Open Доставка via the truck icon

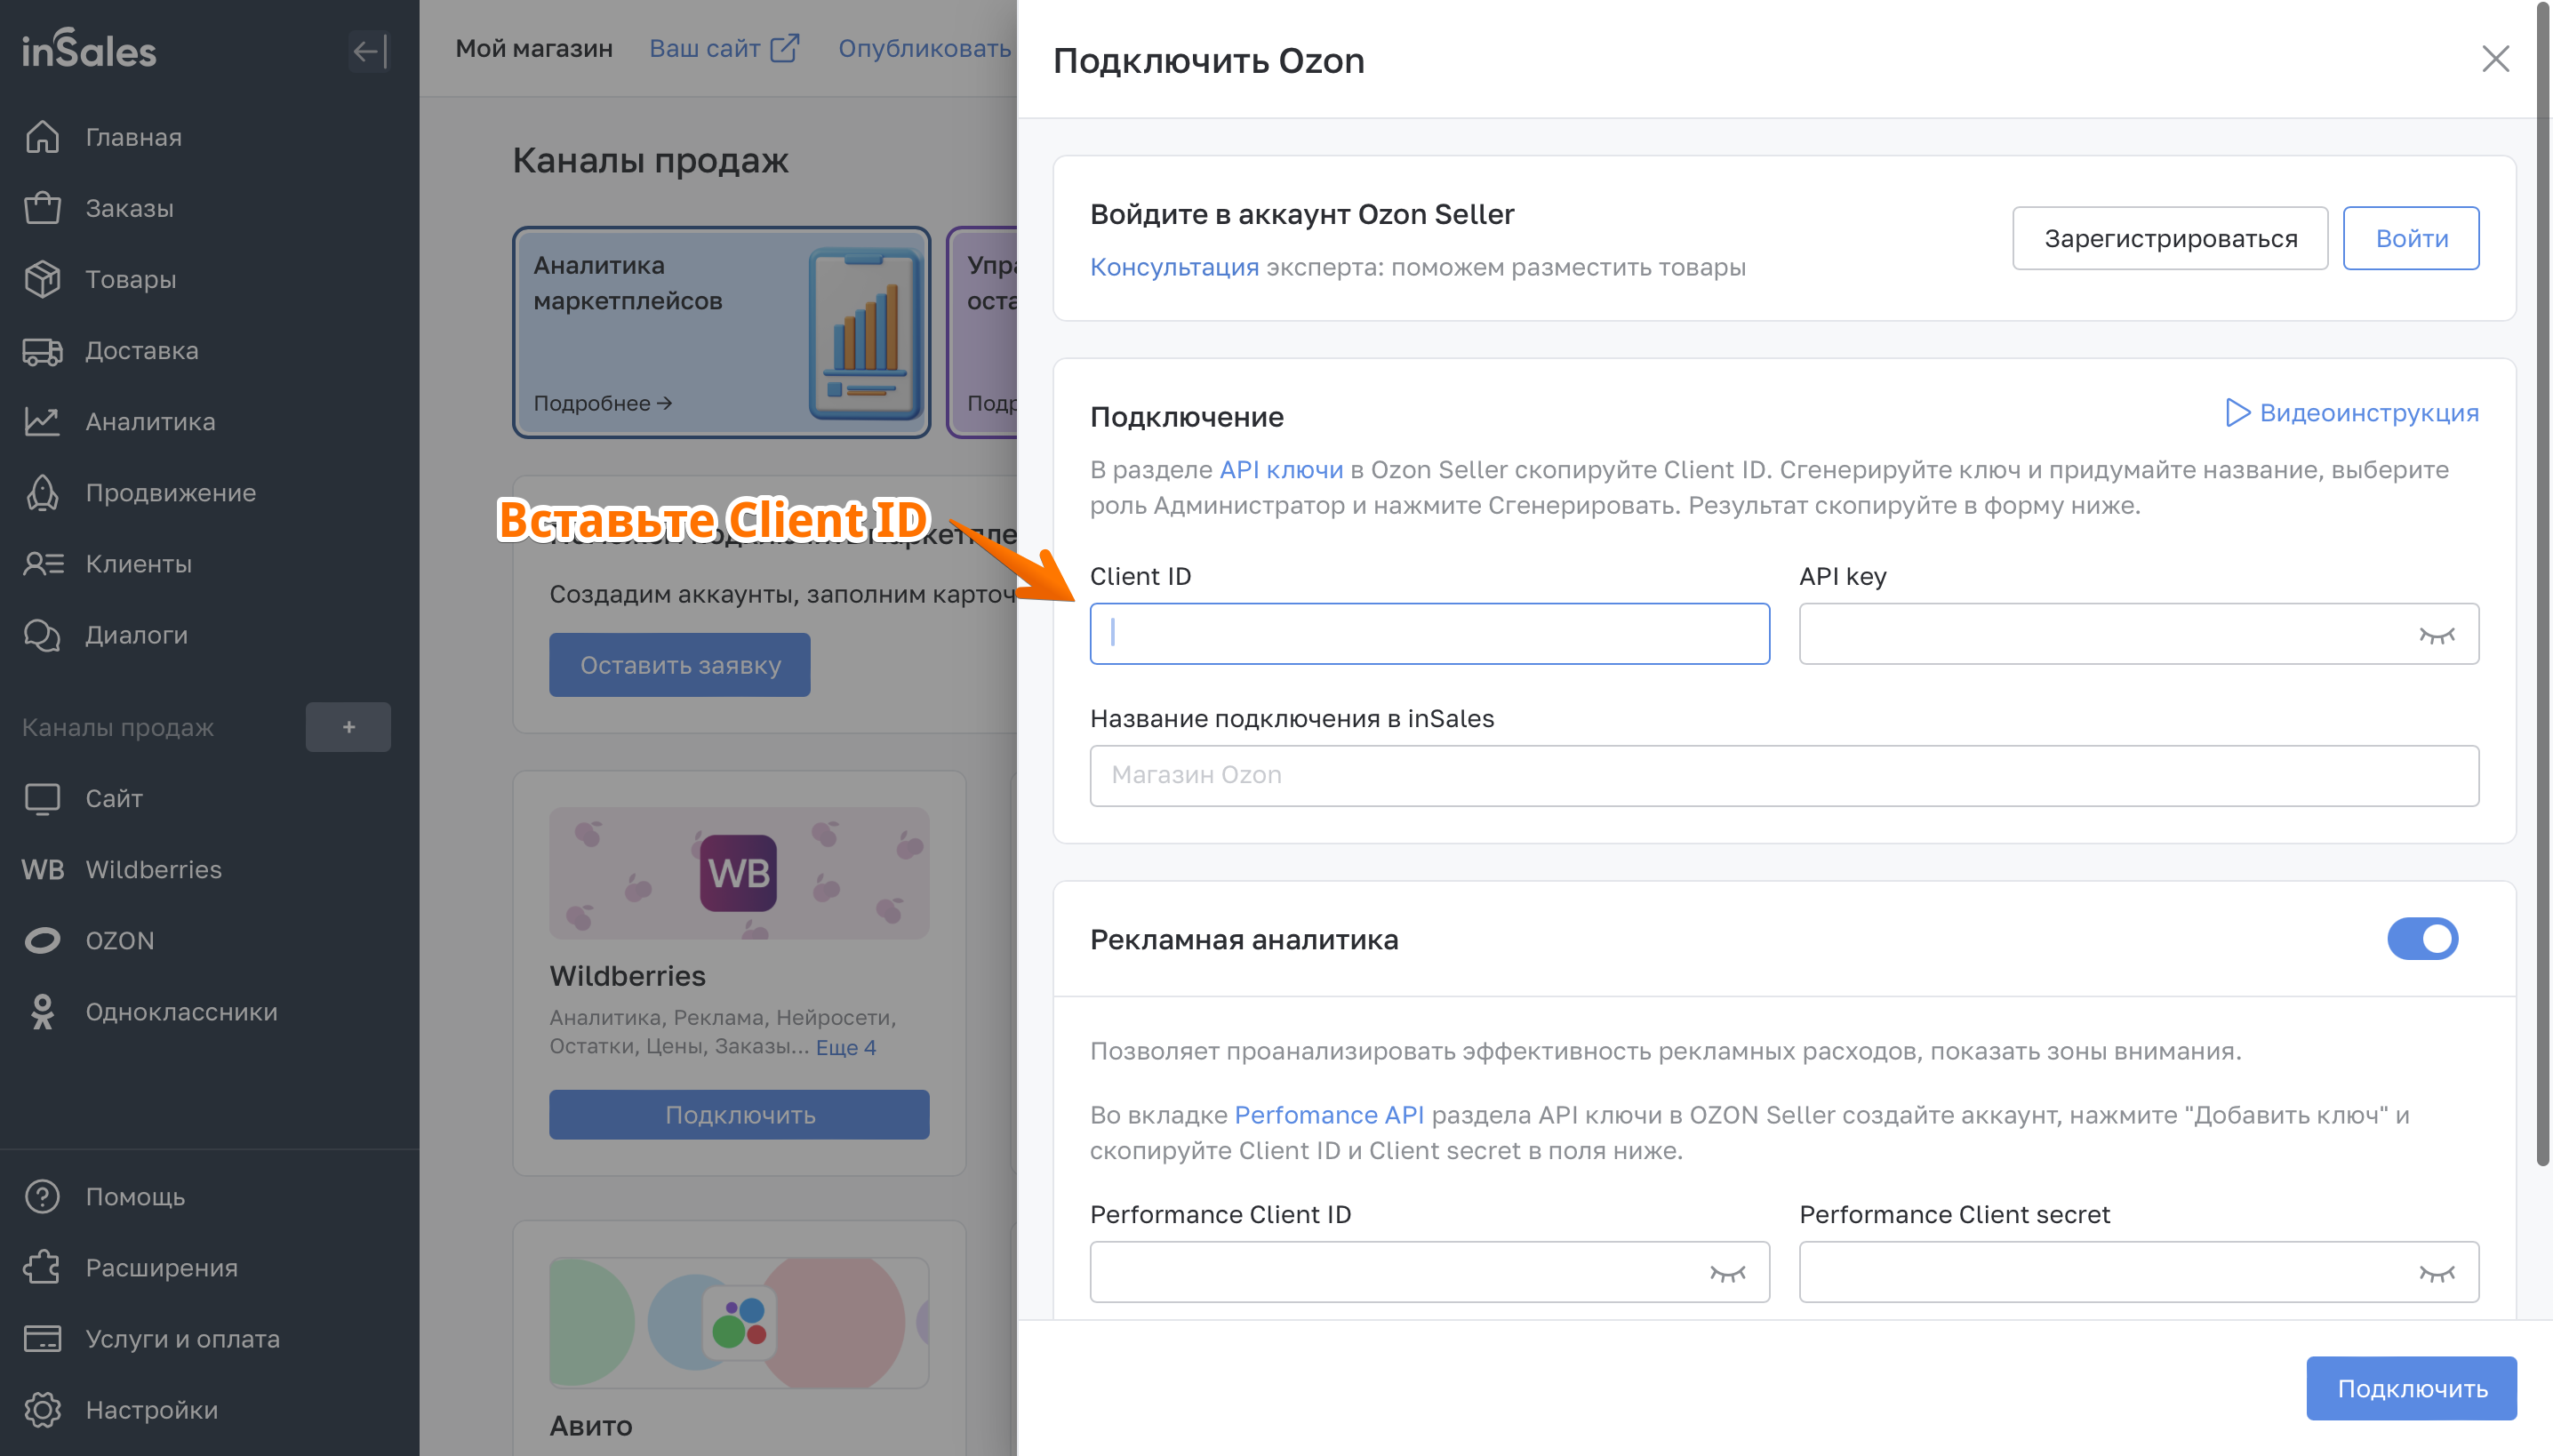42,351
